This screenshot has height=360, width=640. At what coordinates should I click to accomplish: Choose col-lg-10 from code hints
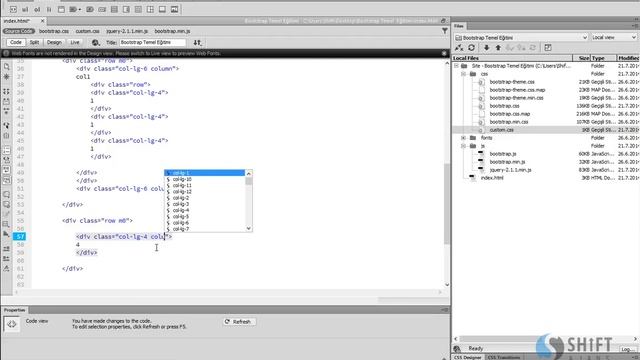(x=182, y=179)
